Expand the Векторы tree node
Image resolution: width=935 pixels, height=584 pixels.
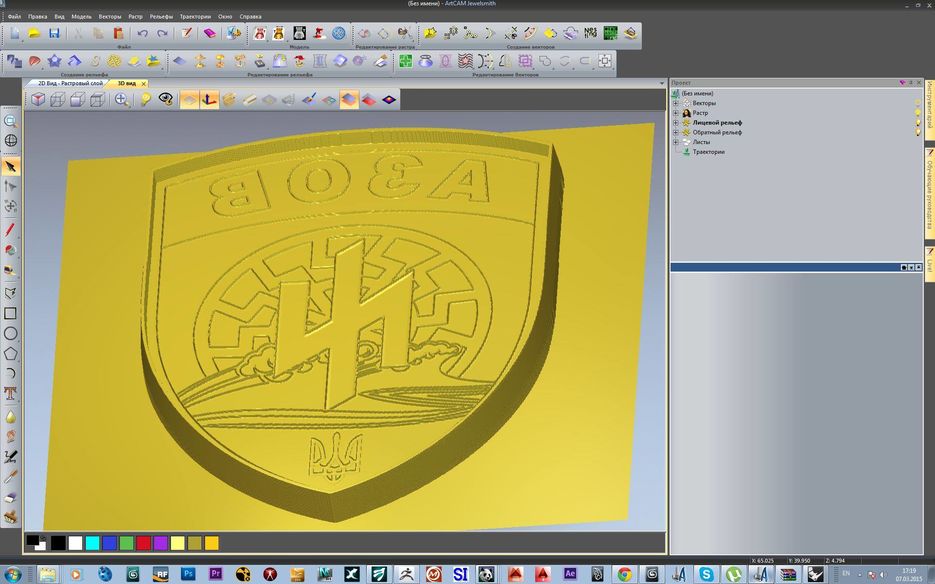point(676,103)
